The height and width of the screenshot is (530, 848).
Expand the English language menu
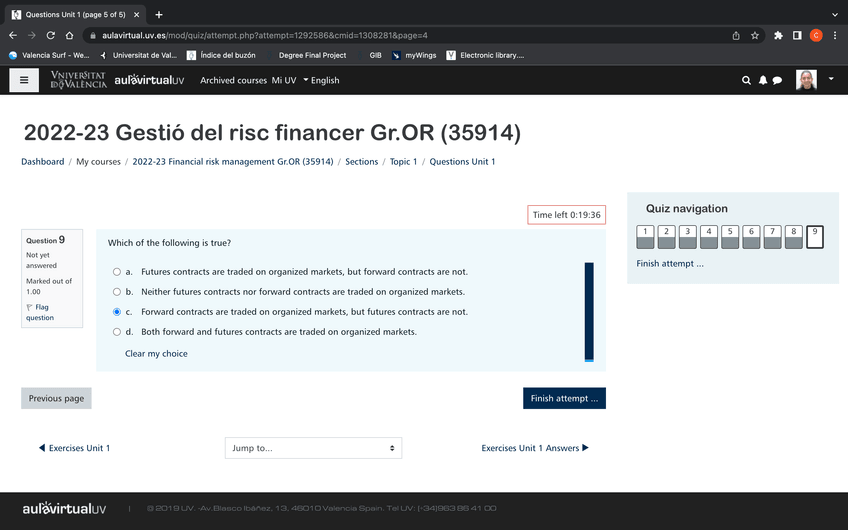pyautogui.click(x=321, y=80)
